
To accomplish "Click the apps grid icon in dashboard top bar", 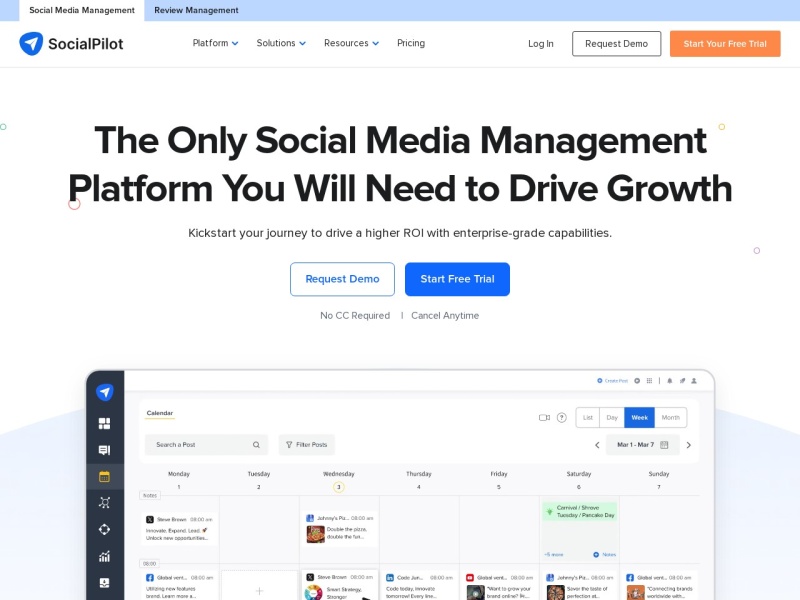I will click(x=649, y=381).
